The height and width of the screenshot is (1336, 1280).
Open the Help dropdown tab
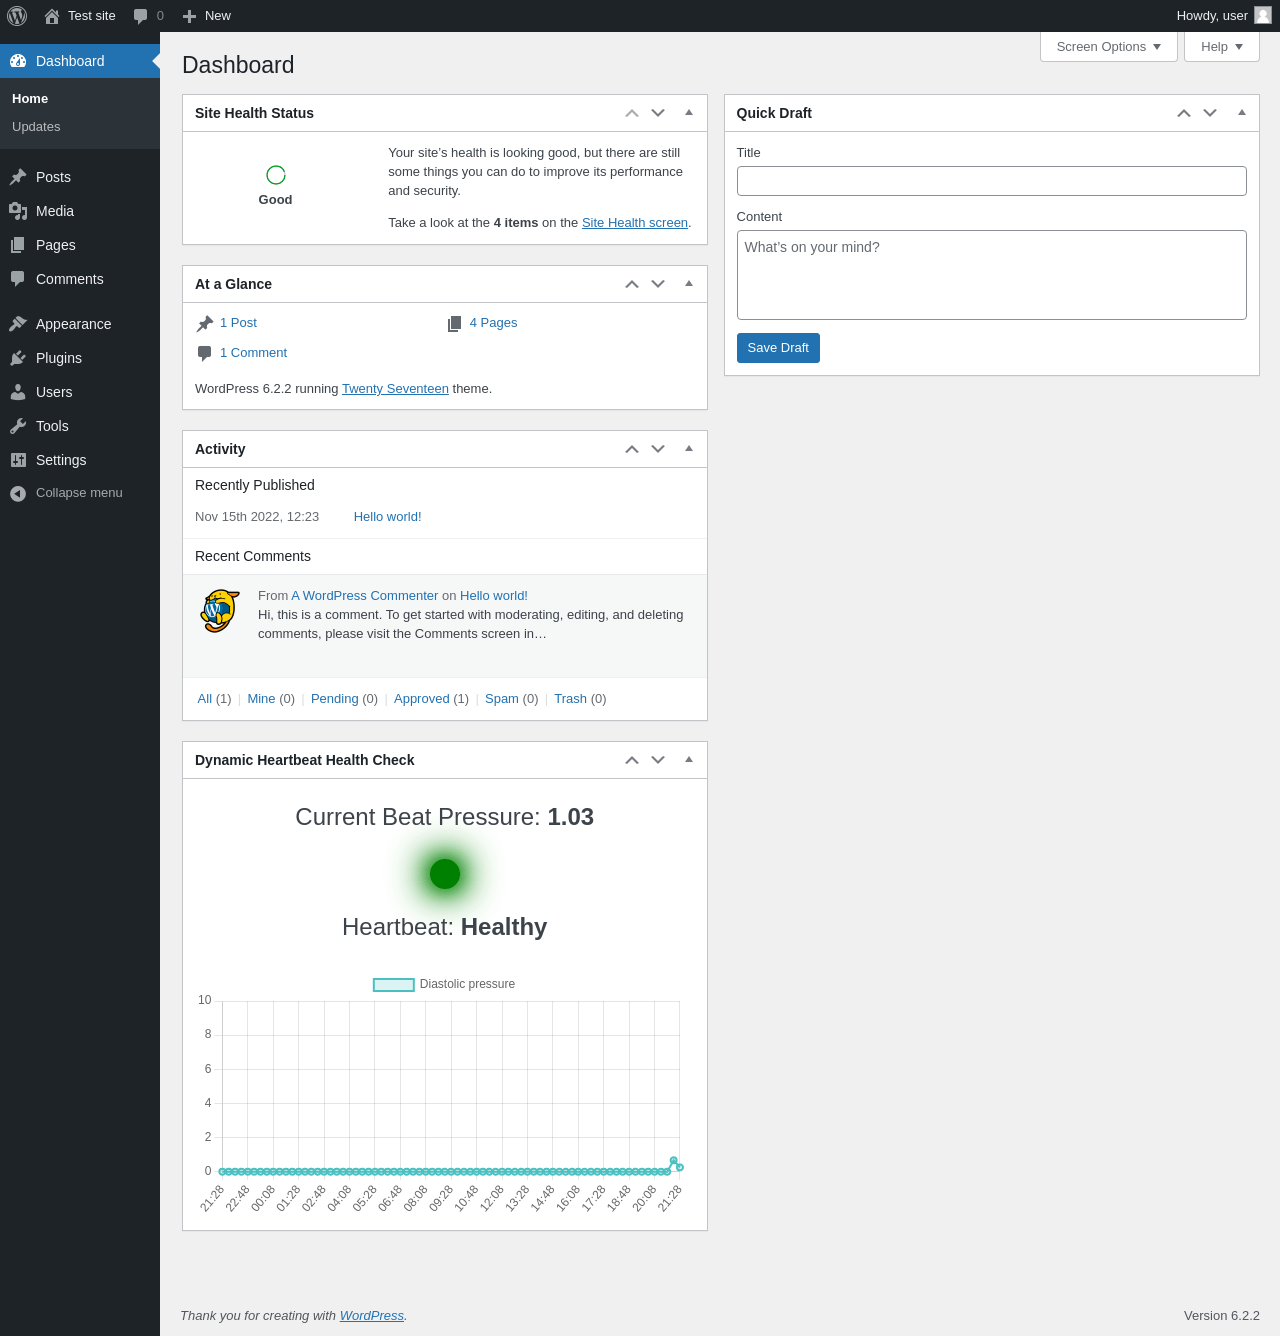(1222, 47)
